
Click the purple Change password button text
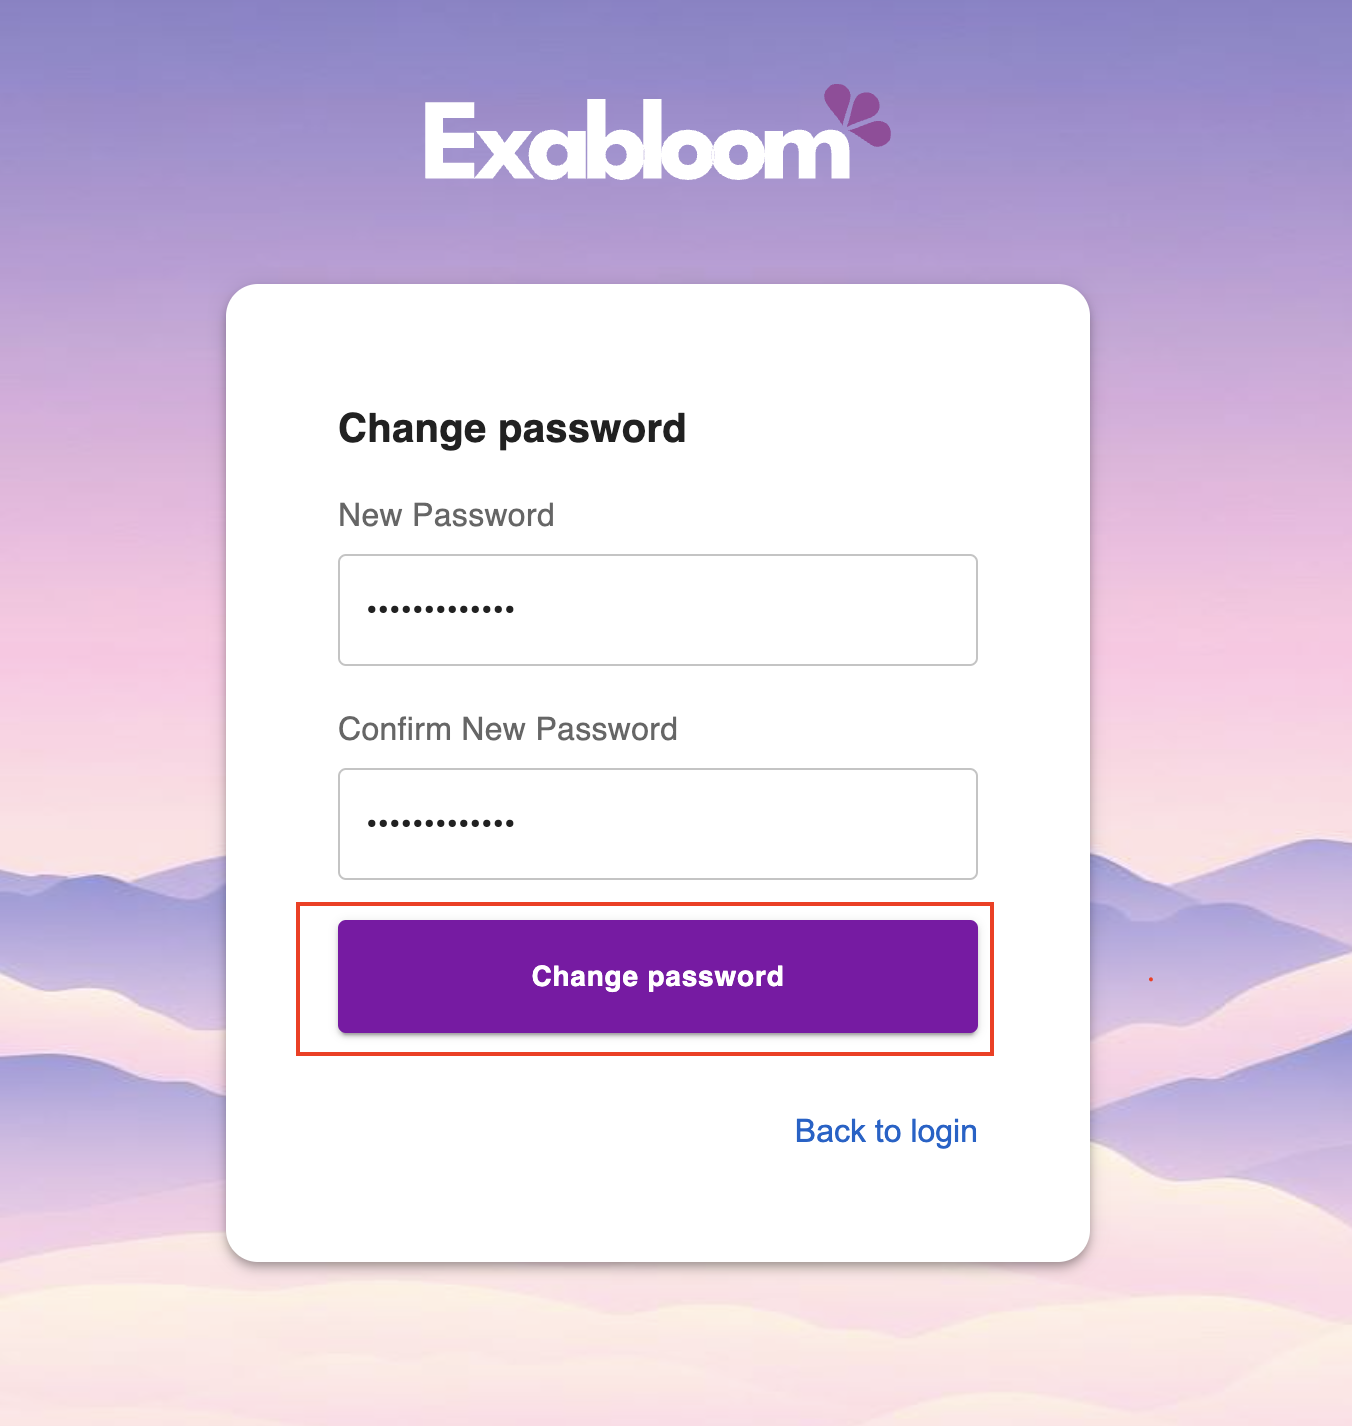point(657,976)
